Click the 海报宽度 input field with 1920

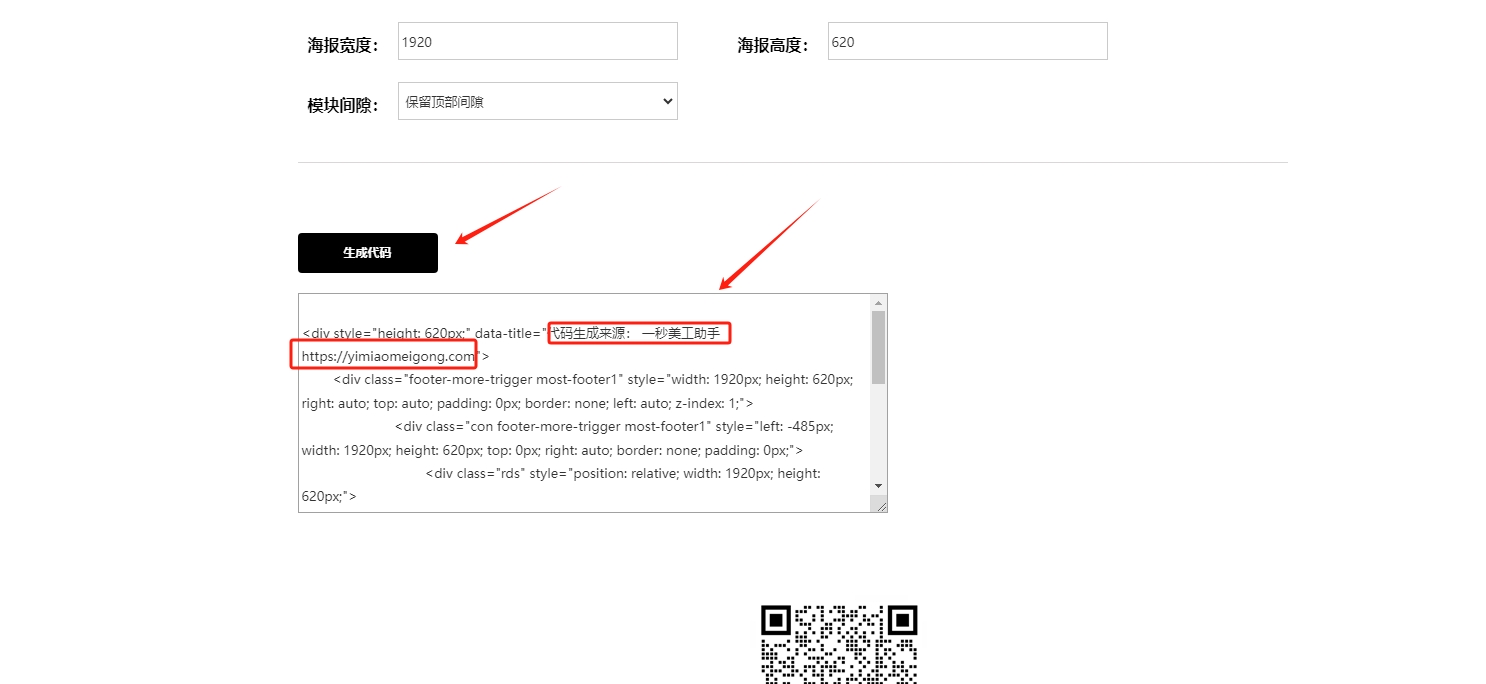tap(537, 41)
